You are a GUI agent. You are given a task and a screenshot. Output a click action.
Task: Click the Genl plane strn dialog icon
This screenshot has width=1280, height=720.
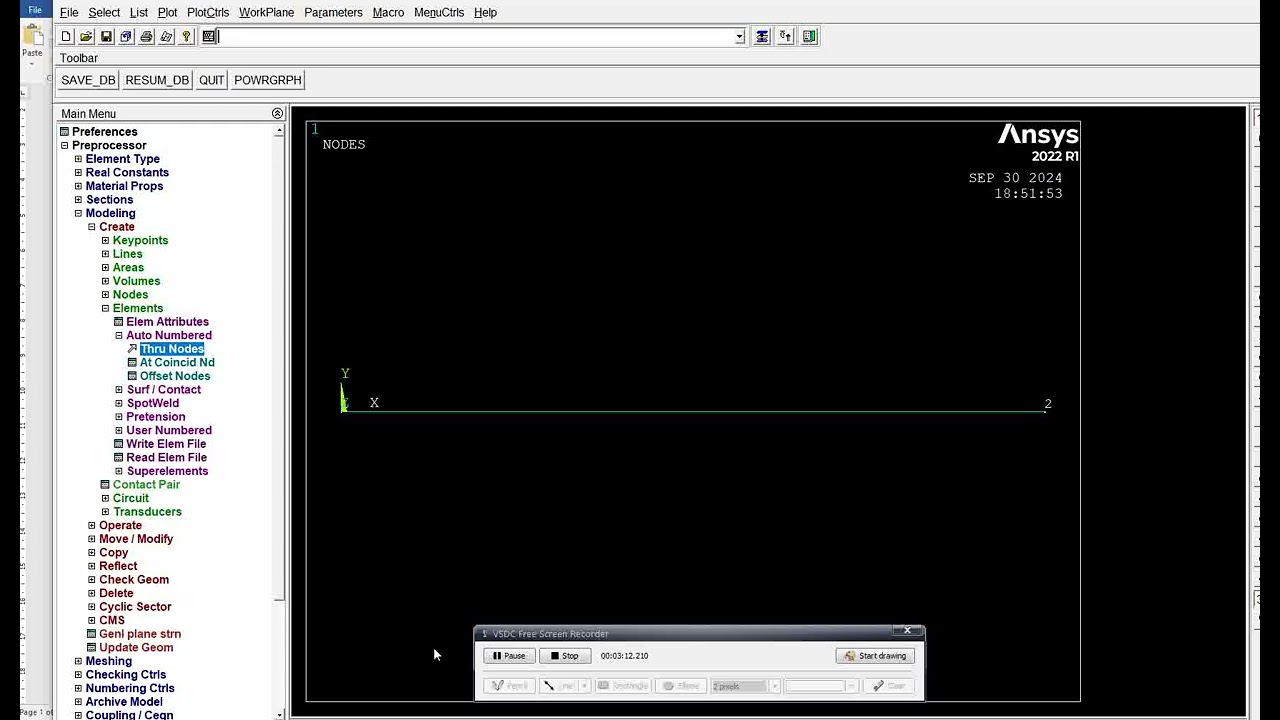[x=92, y=634]
